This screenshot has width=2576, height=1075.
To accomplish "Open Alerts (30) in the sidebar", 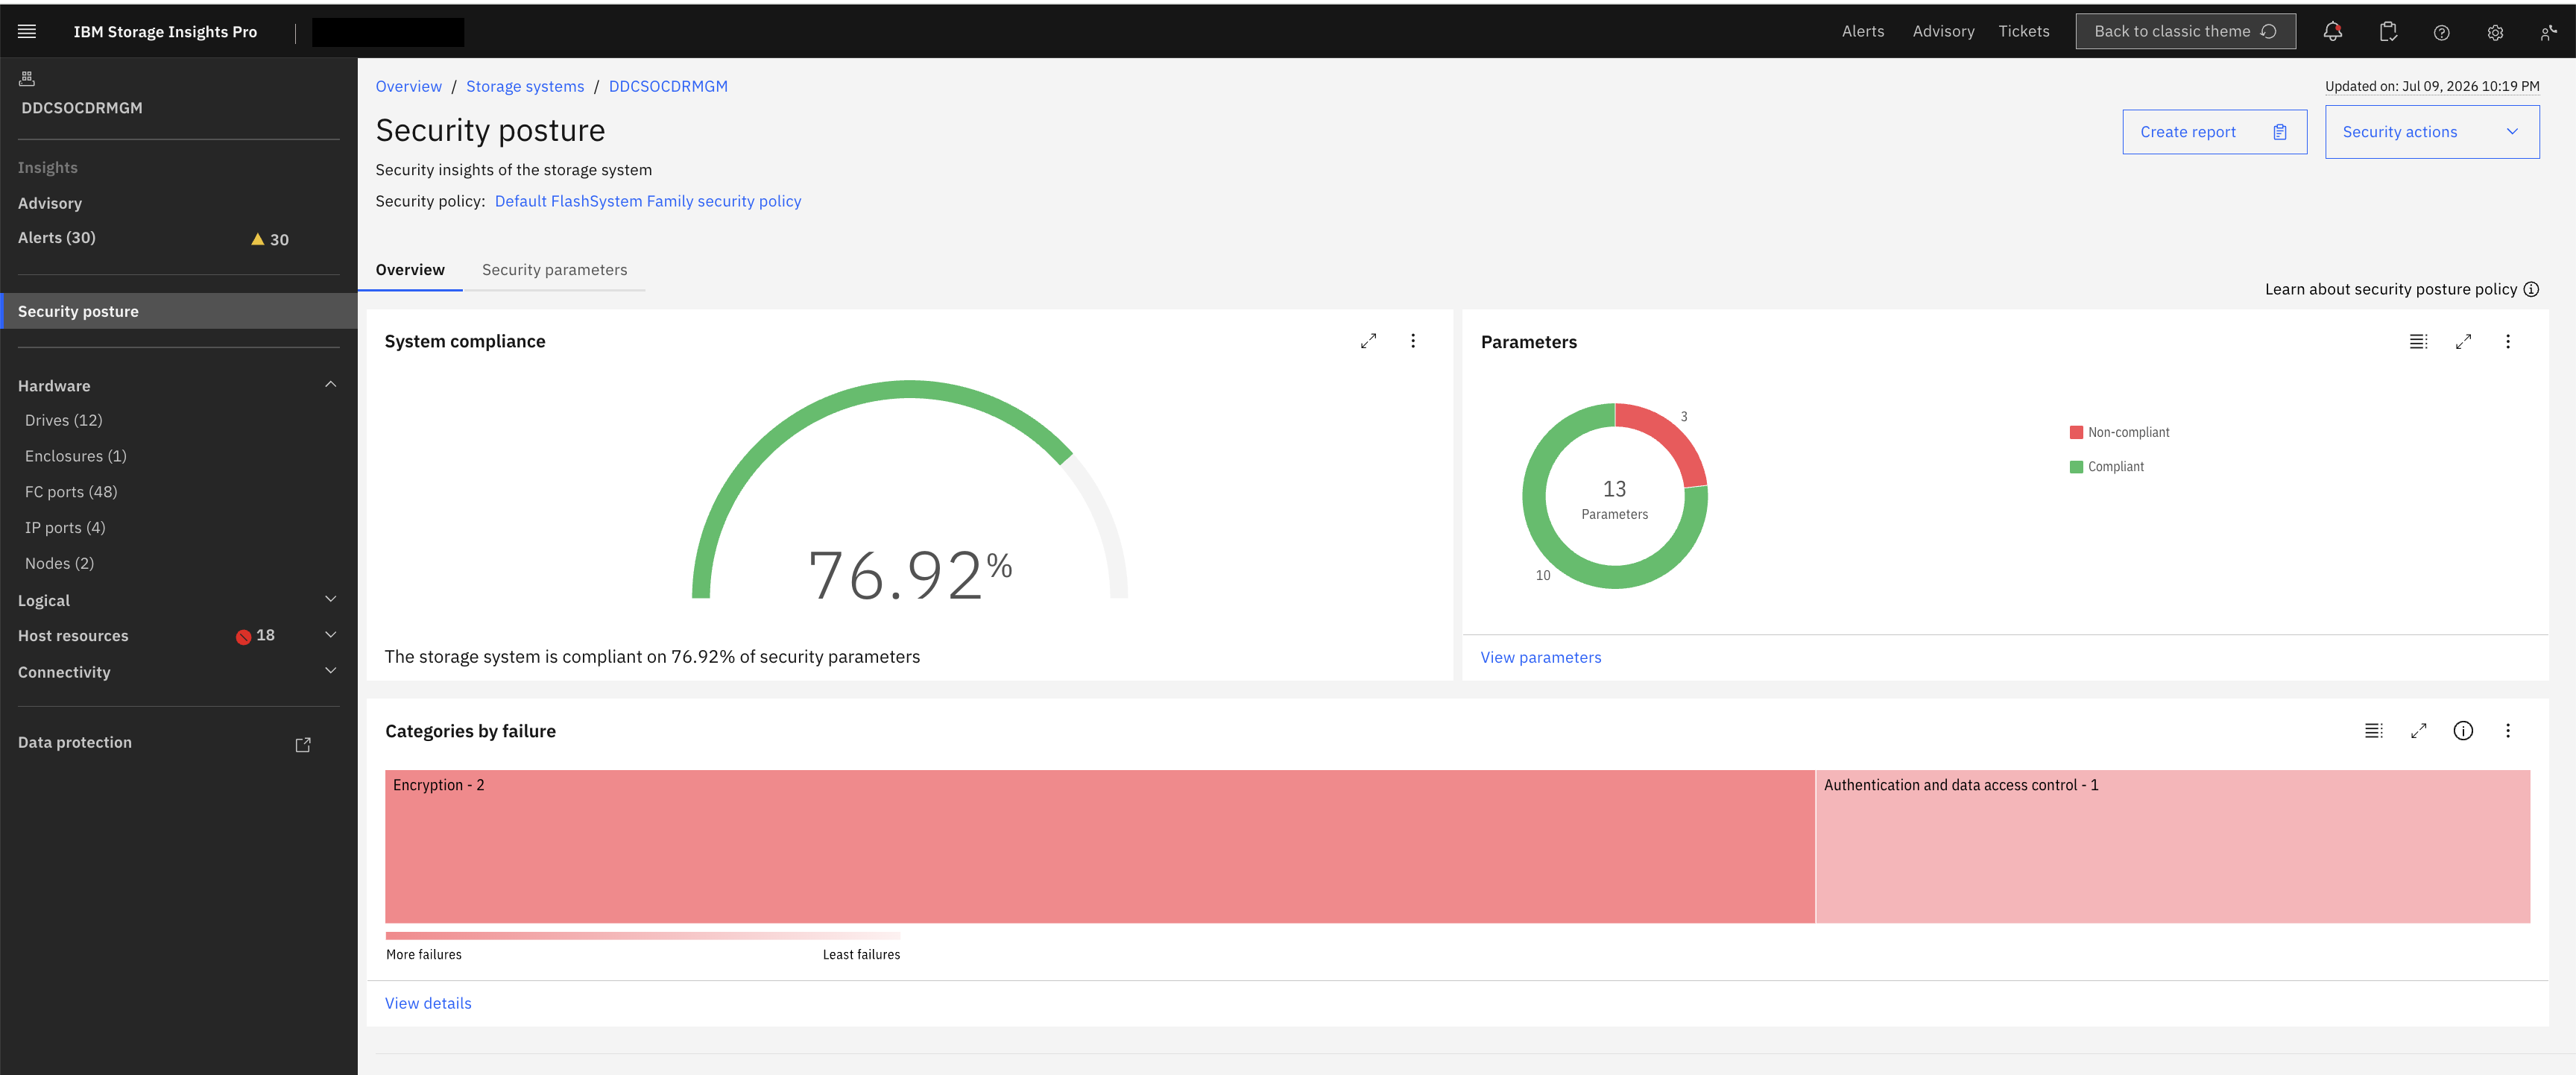I will pos(57,238).
